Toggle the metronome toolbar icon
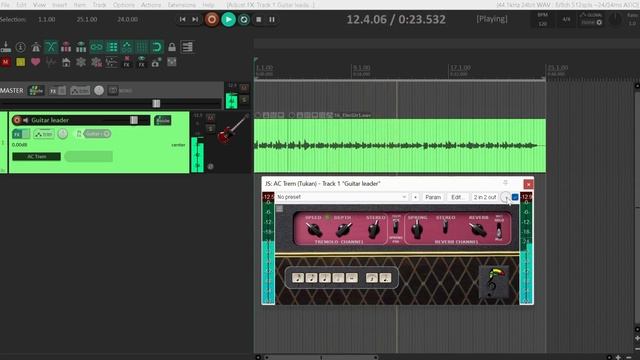640x360 pixels. [x=36, y=47]
